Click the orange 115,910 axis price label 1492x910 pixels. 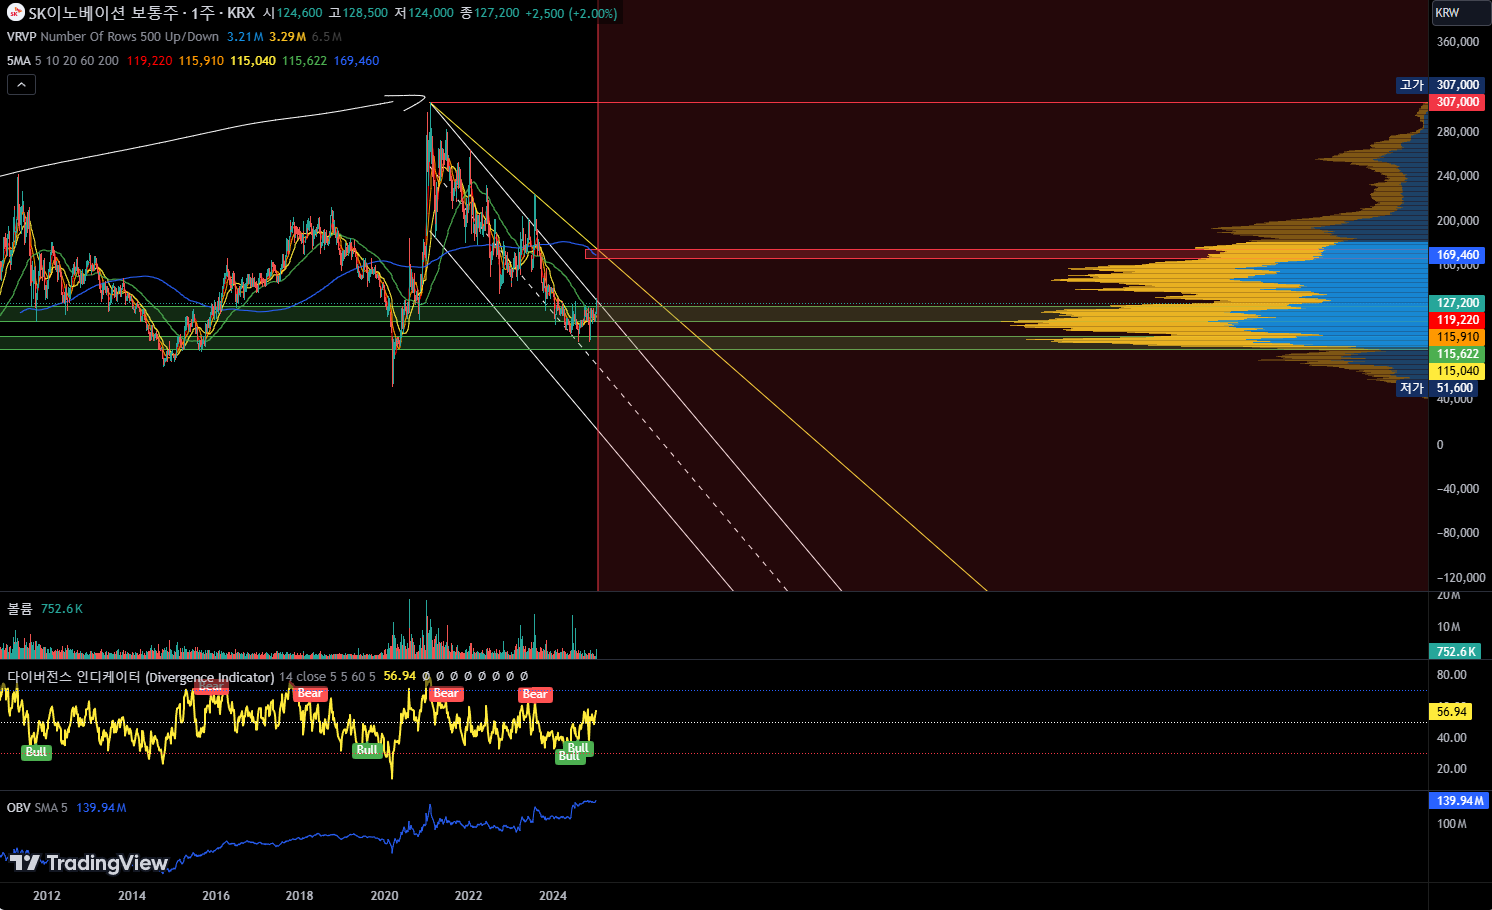click(x=1457, y=337)
